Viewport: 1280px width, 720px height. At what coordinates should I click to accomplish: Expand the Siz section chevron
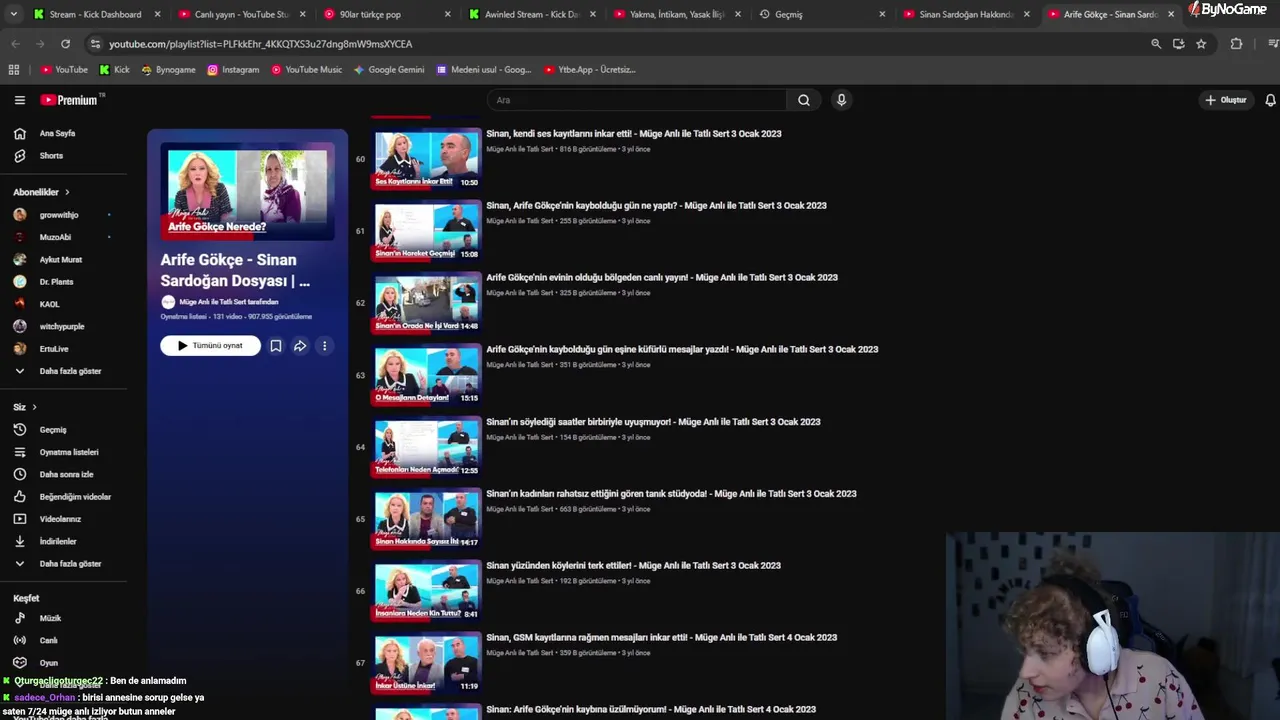pos(34,407)
